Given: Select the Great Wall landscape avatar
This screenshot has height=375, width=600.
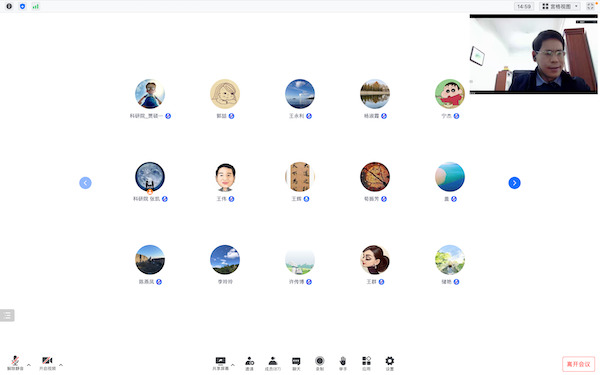Looking at the screenshot, I should click(150, 260).
